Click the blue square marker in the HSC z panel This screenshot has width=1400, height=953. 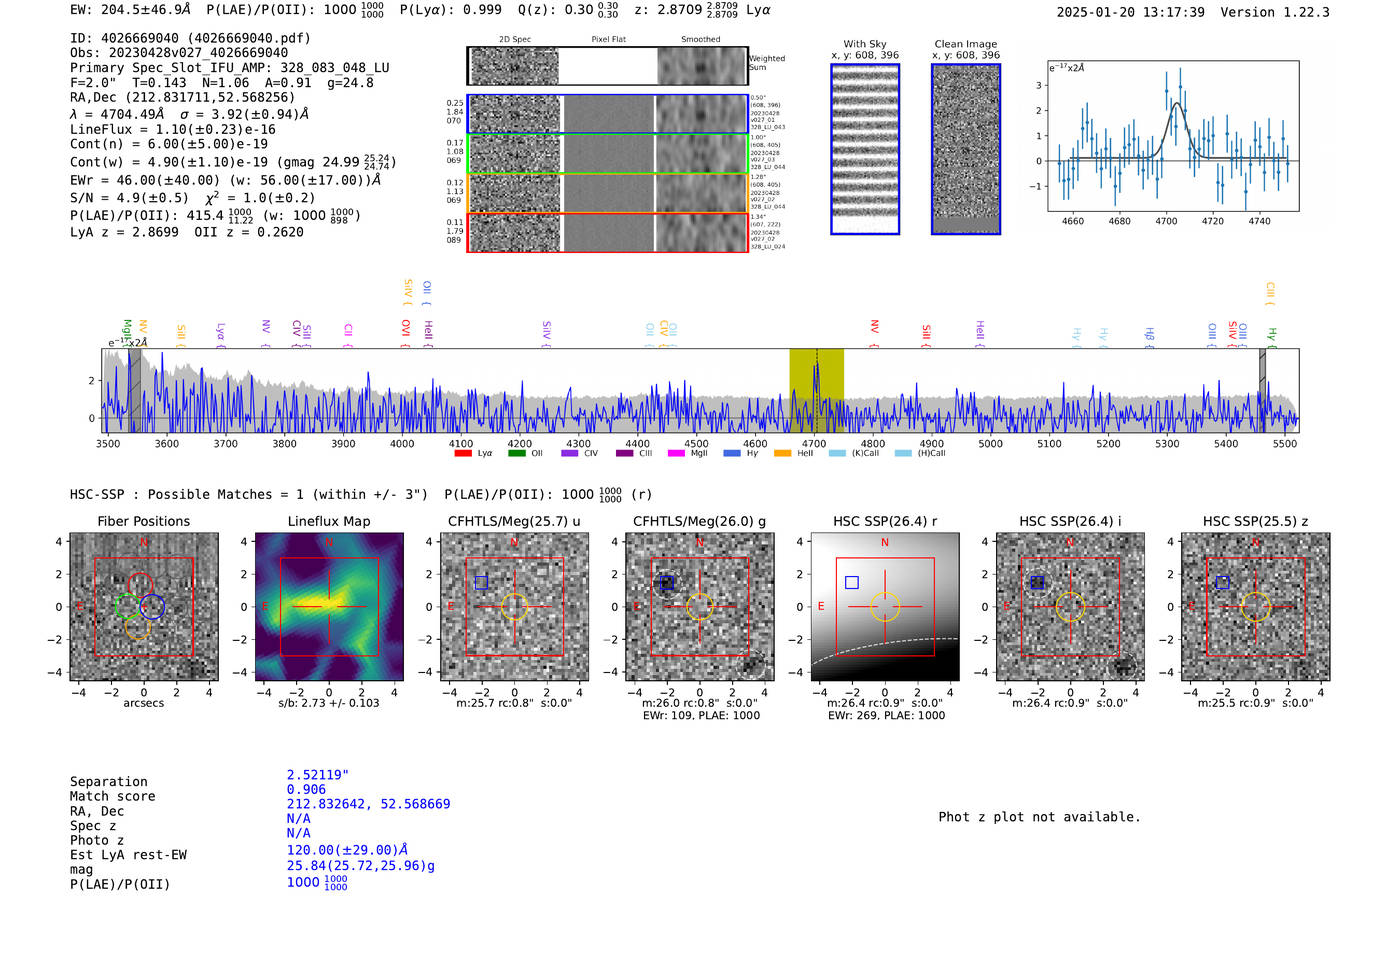pyautogui.click(x=1222, y=582)
